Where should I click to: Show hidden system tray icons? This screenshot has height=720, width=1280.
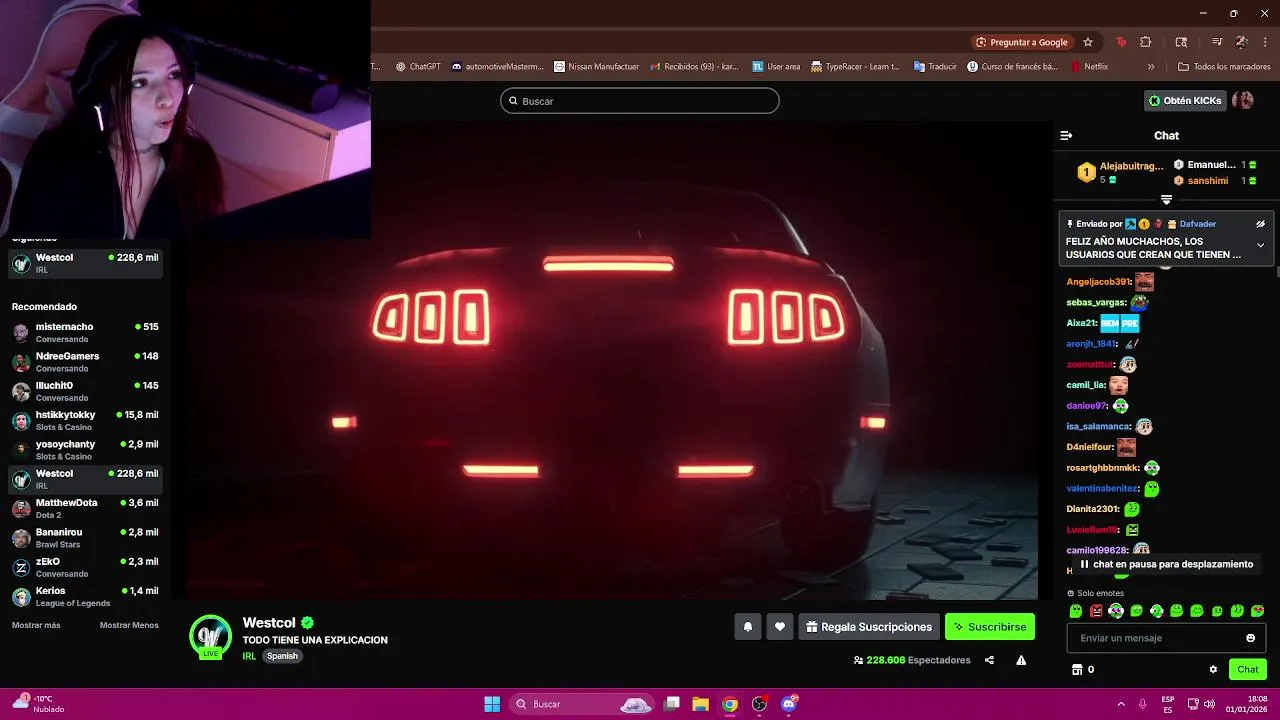[x=1121, y=704]
